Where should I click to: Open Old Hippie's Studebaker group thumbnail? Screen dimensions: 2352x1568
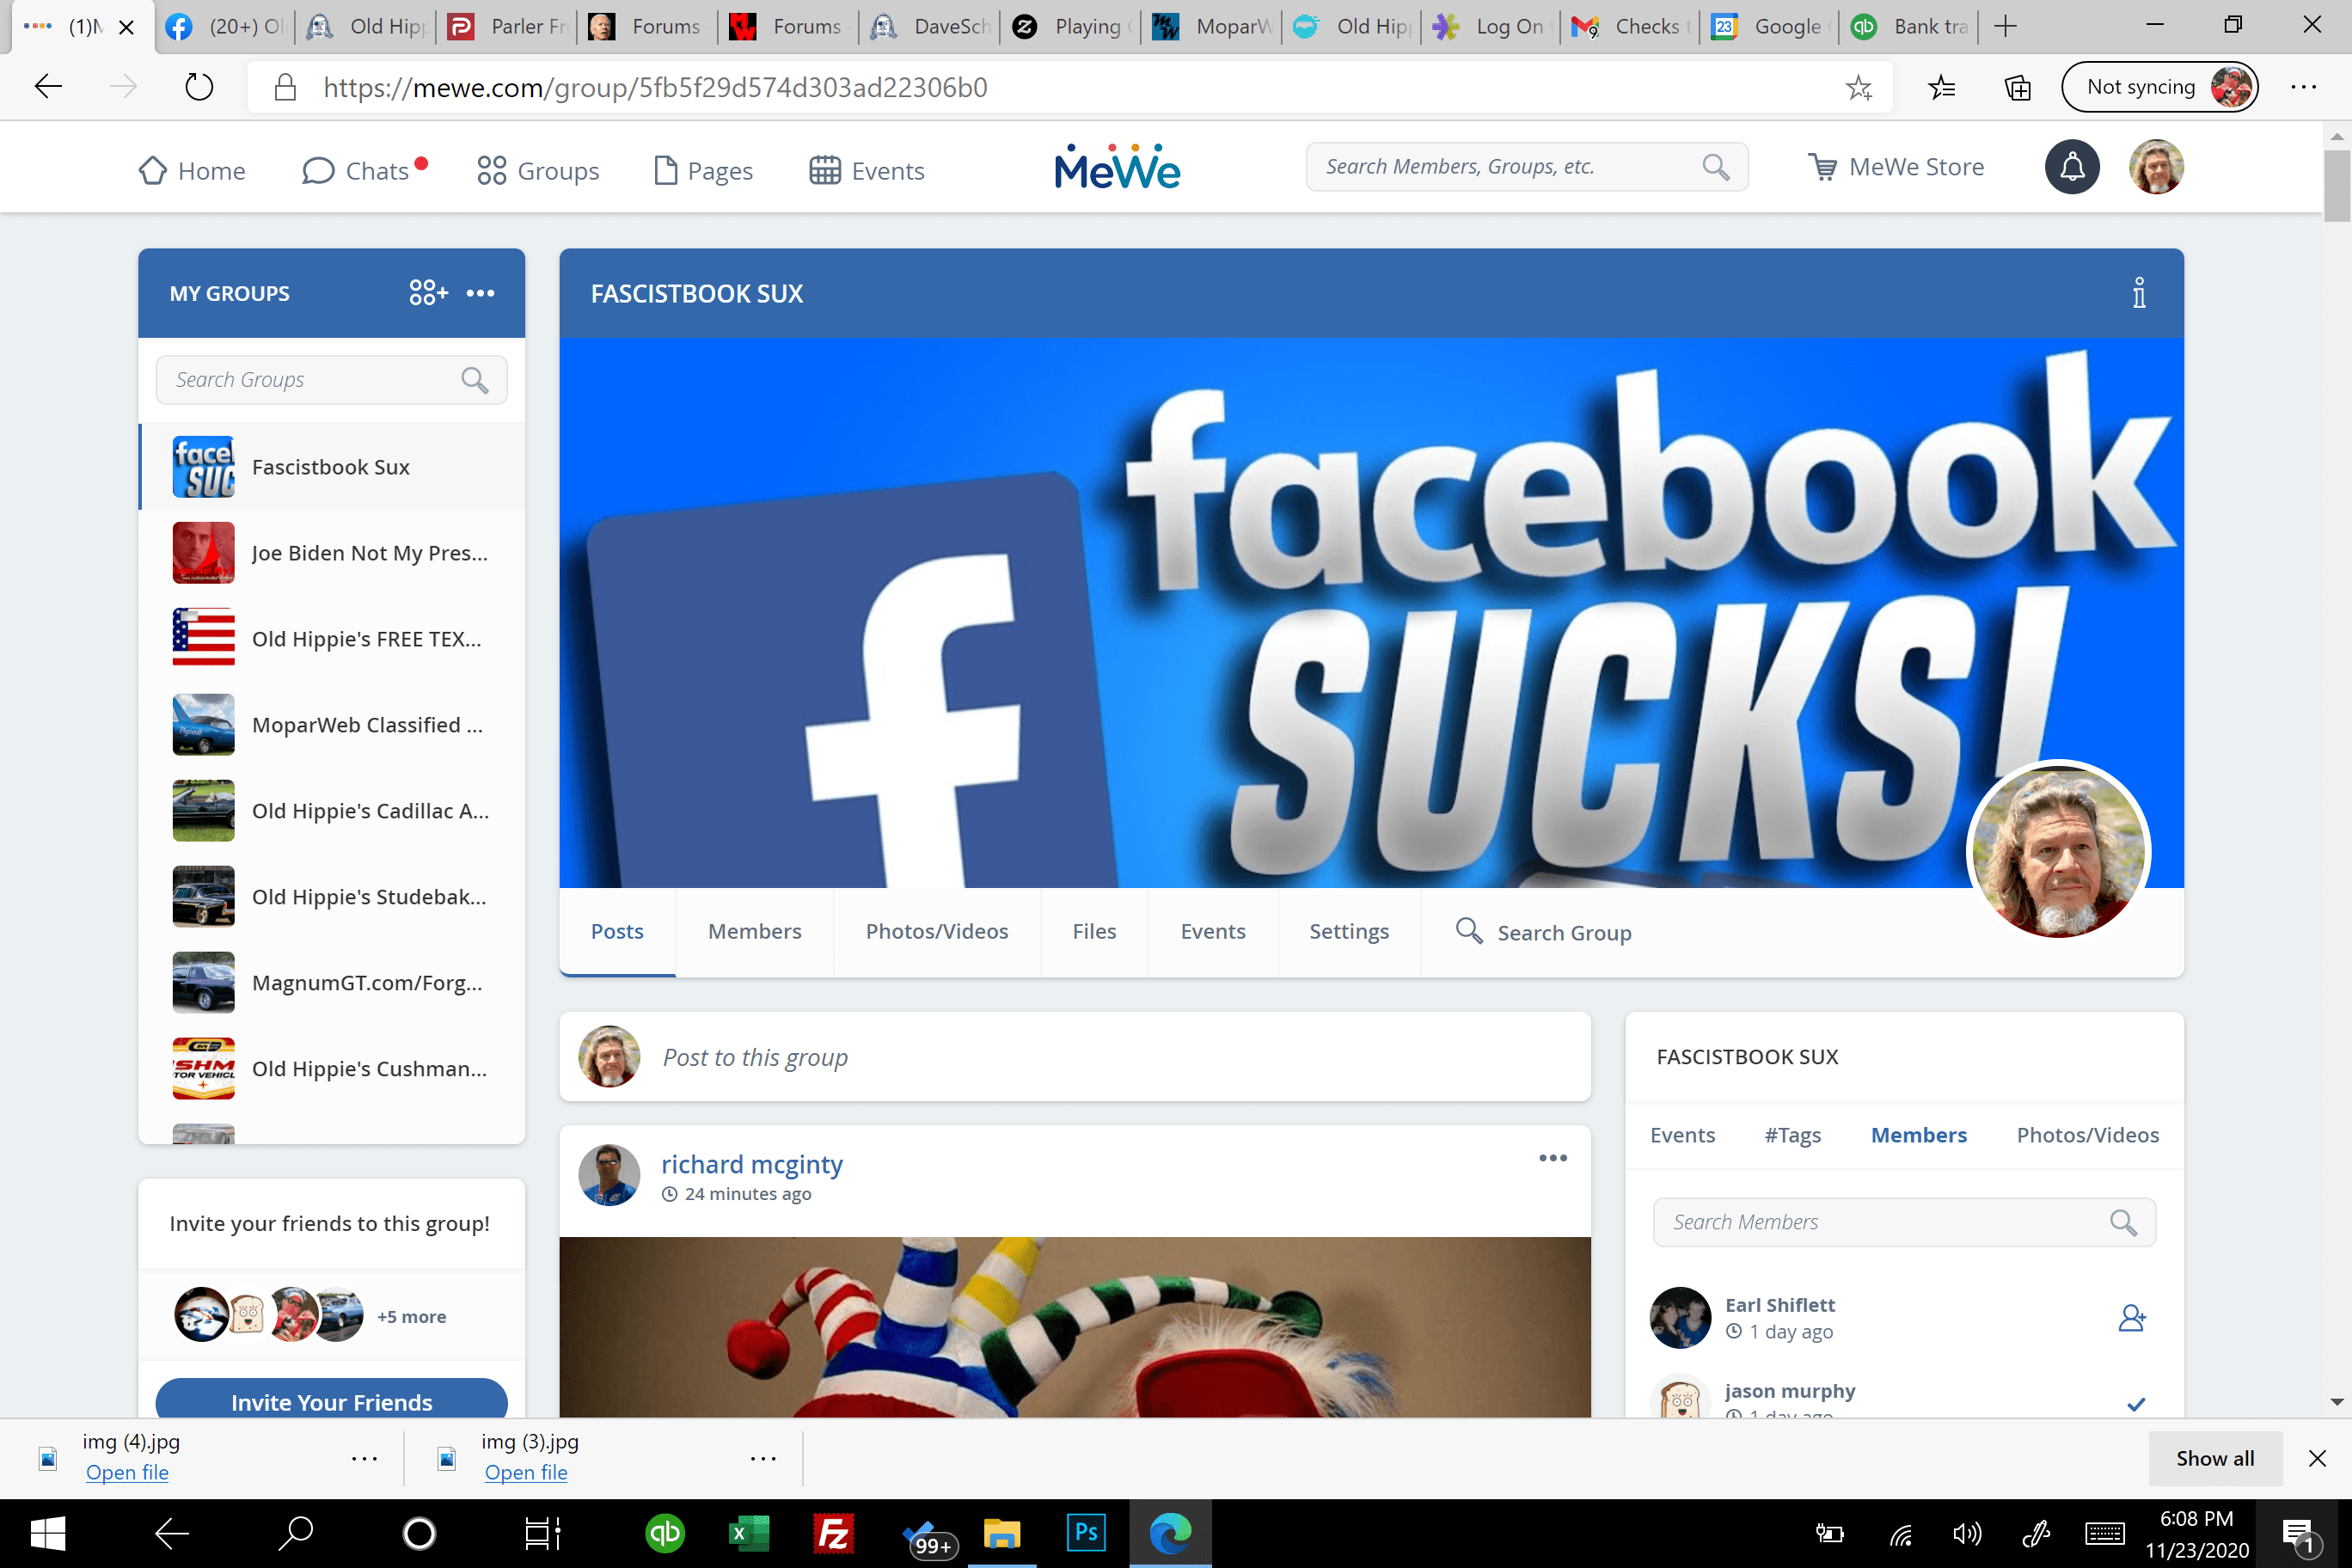point(204,897)
